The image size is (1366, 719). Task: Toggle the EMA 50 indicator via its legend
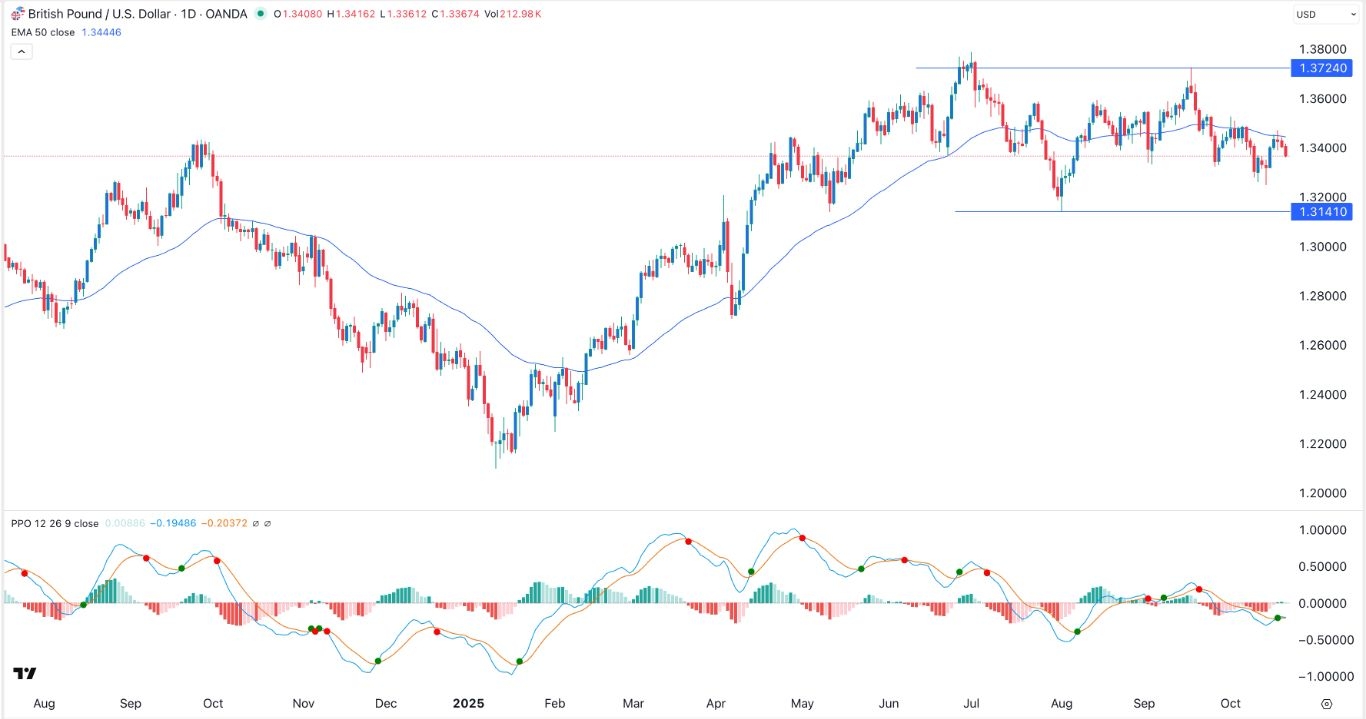[44, 32]
